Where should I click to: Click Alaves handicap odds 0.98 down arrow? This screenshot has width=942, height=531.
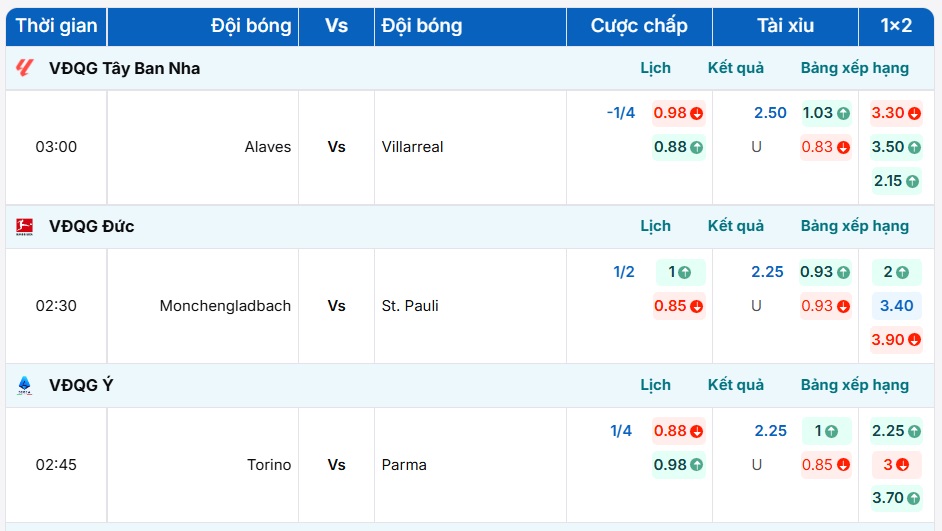click(x=696, y=113)
